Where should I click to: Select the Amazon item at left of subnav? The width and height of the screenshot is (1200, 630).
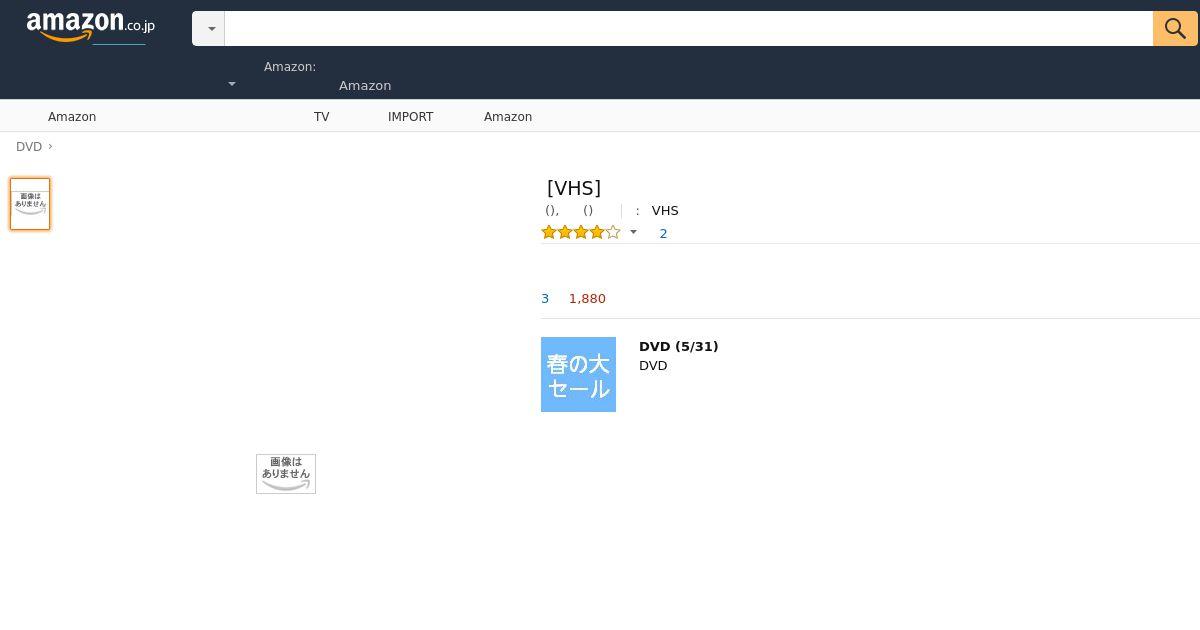pos(72,117)
